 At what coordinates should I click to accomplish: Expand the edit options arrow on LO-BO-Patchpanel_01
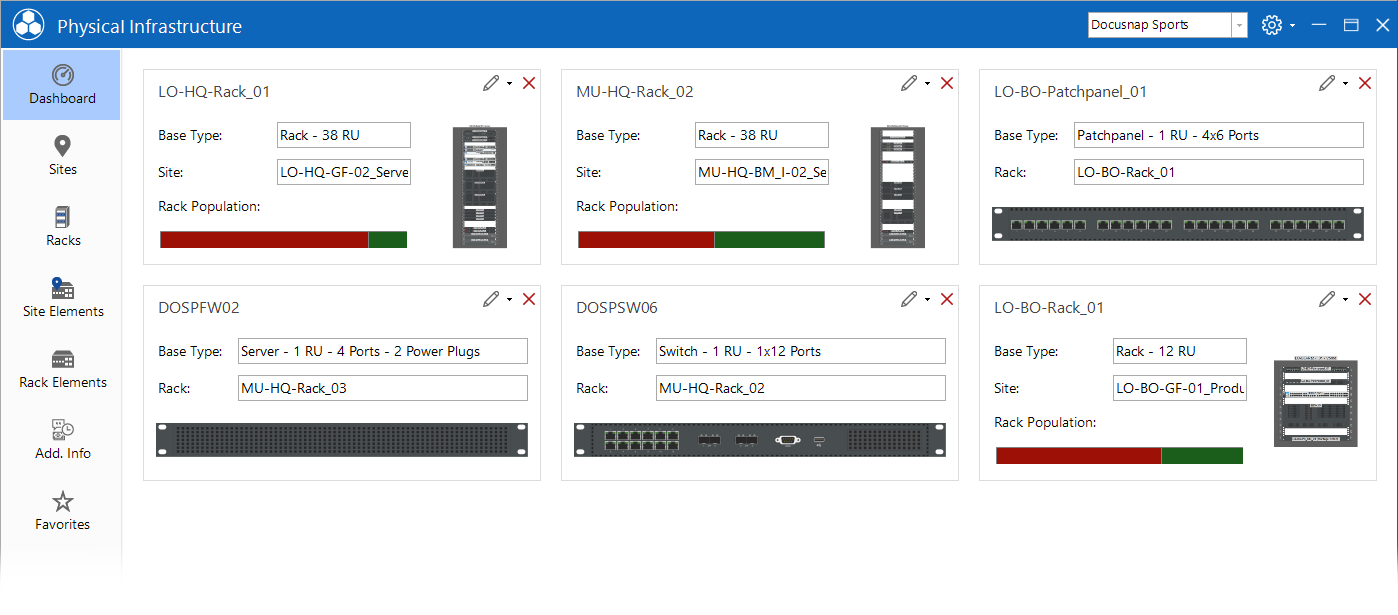coord(1345,84)
